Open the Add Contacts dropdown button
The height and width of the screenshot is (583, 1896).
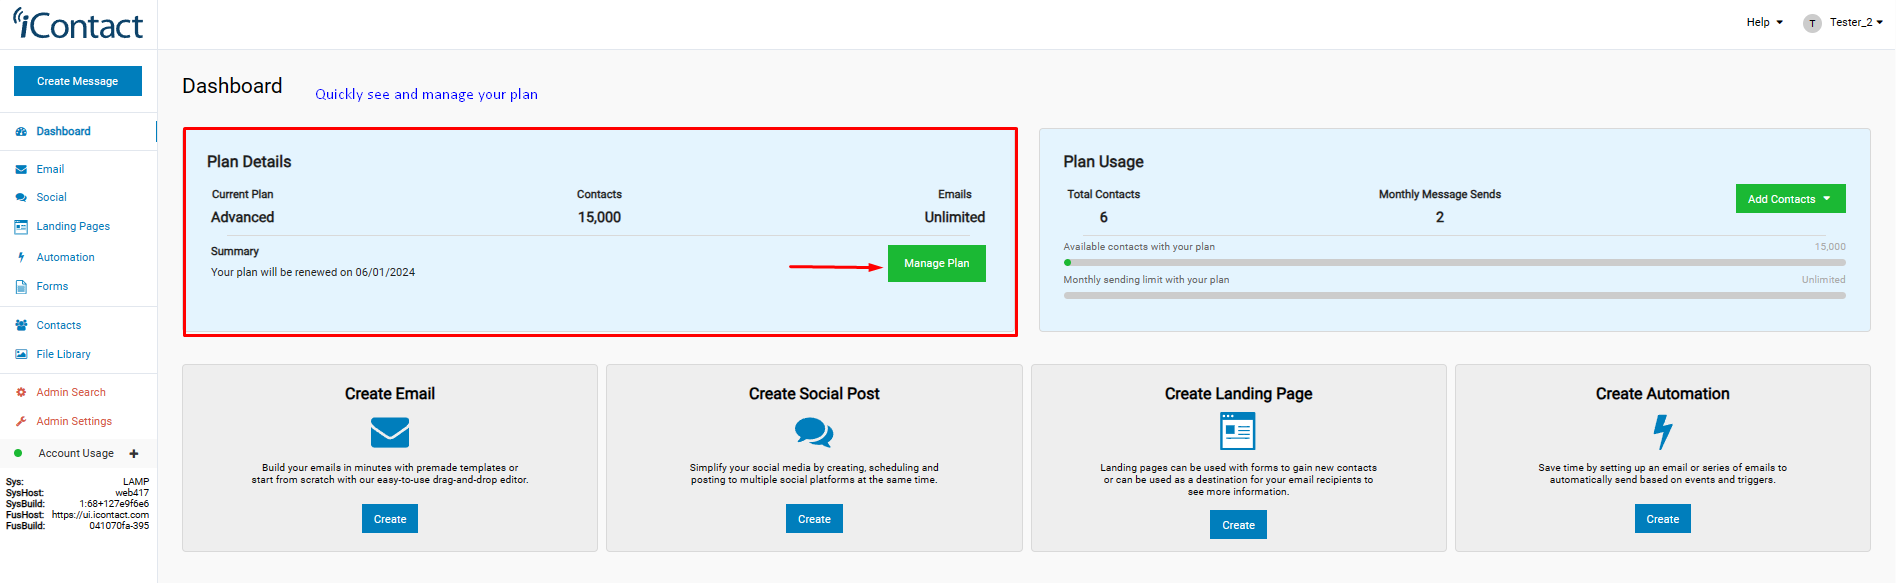point(1790,199)
